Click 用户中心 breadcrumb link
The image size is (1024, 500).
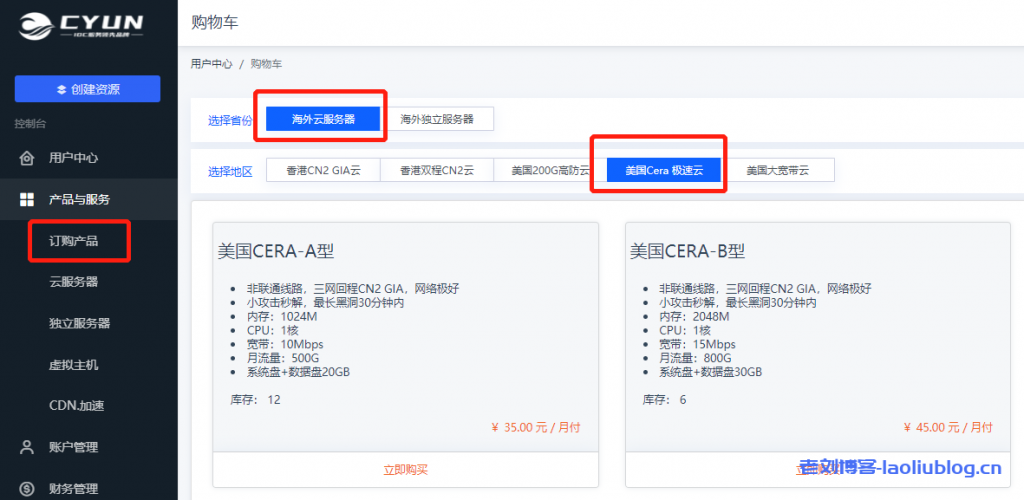pyautogui.click(x=211, y=64)
